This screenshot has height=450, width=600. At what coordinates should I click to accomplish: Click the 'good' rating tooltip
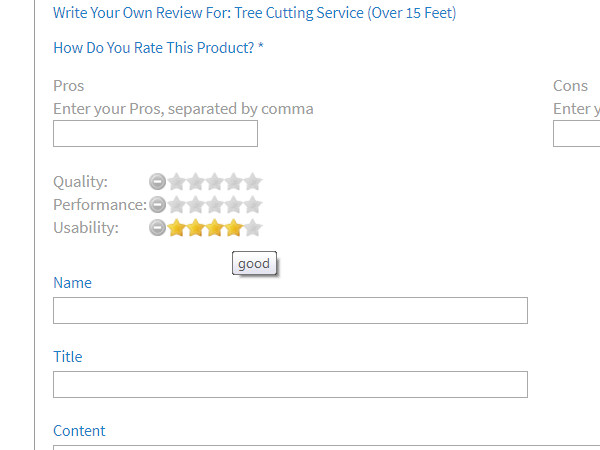click(254, 264)
